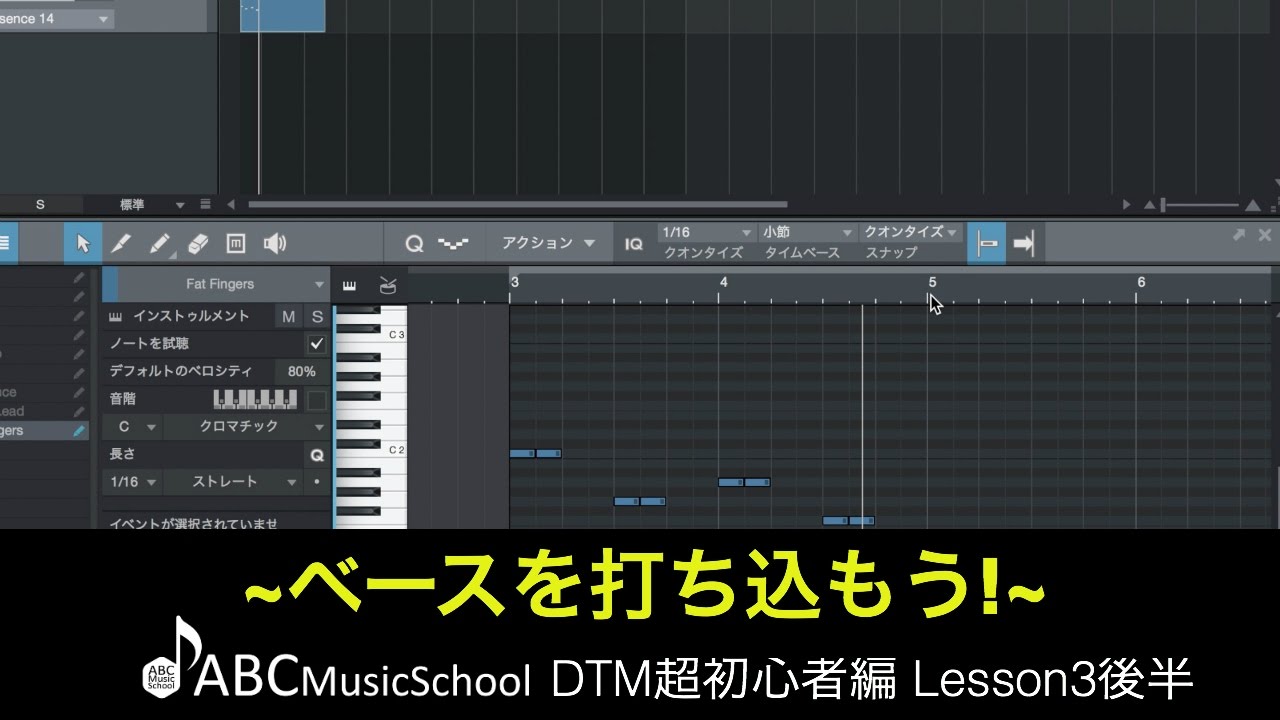Image resolution: width=1280 pixels, height=720 pixels.
Task: Click bar 3 on the editor ruler
Action: [514, 283]
